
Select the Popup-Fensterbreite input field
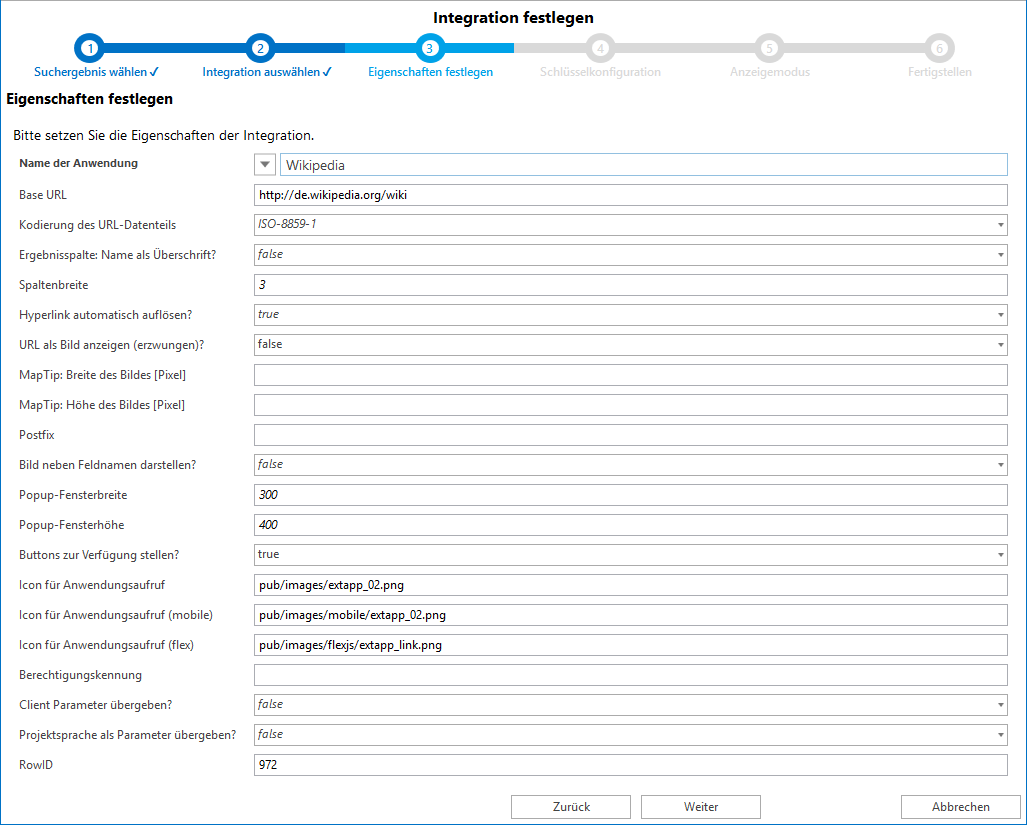pyautogui.click(x=630, y=495)
